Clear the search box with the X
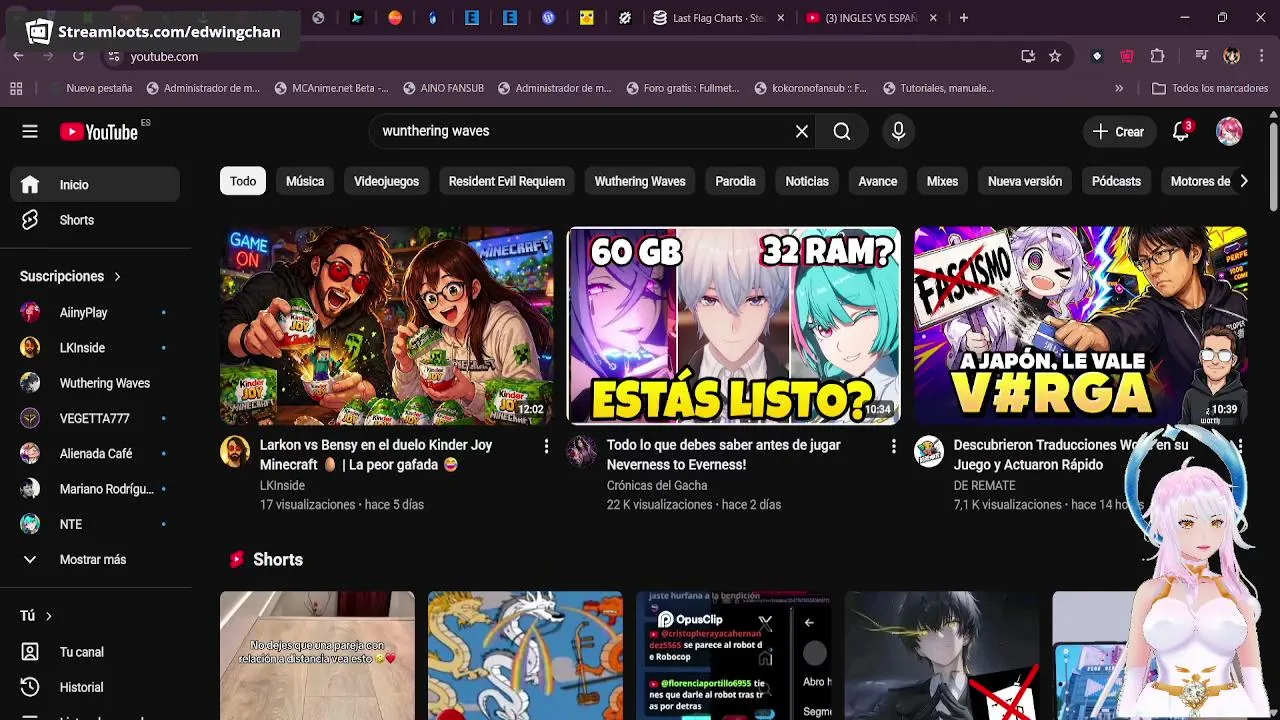 pos(801,131)
